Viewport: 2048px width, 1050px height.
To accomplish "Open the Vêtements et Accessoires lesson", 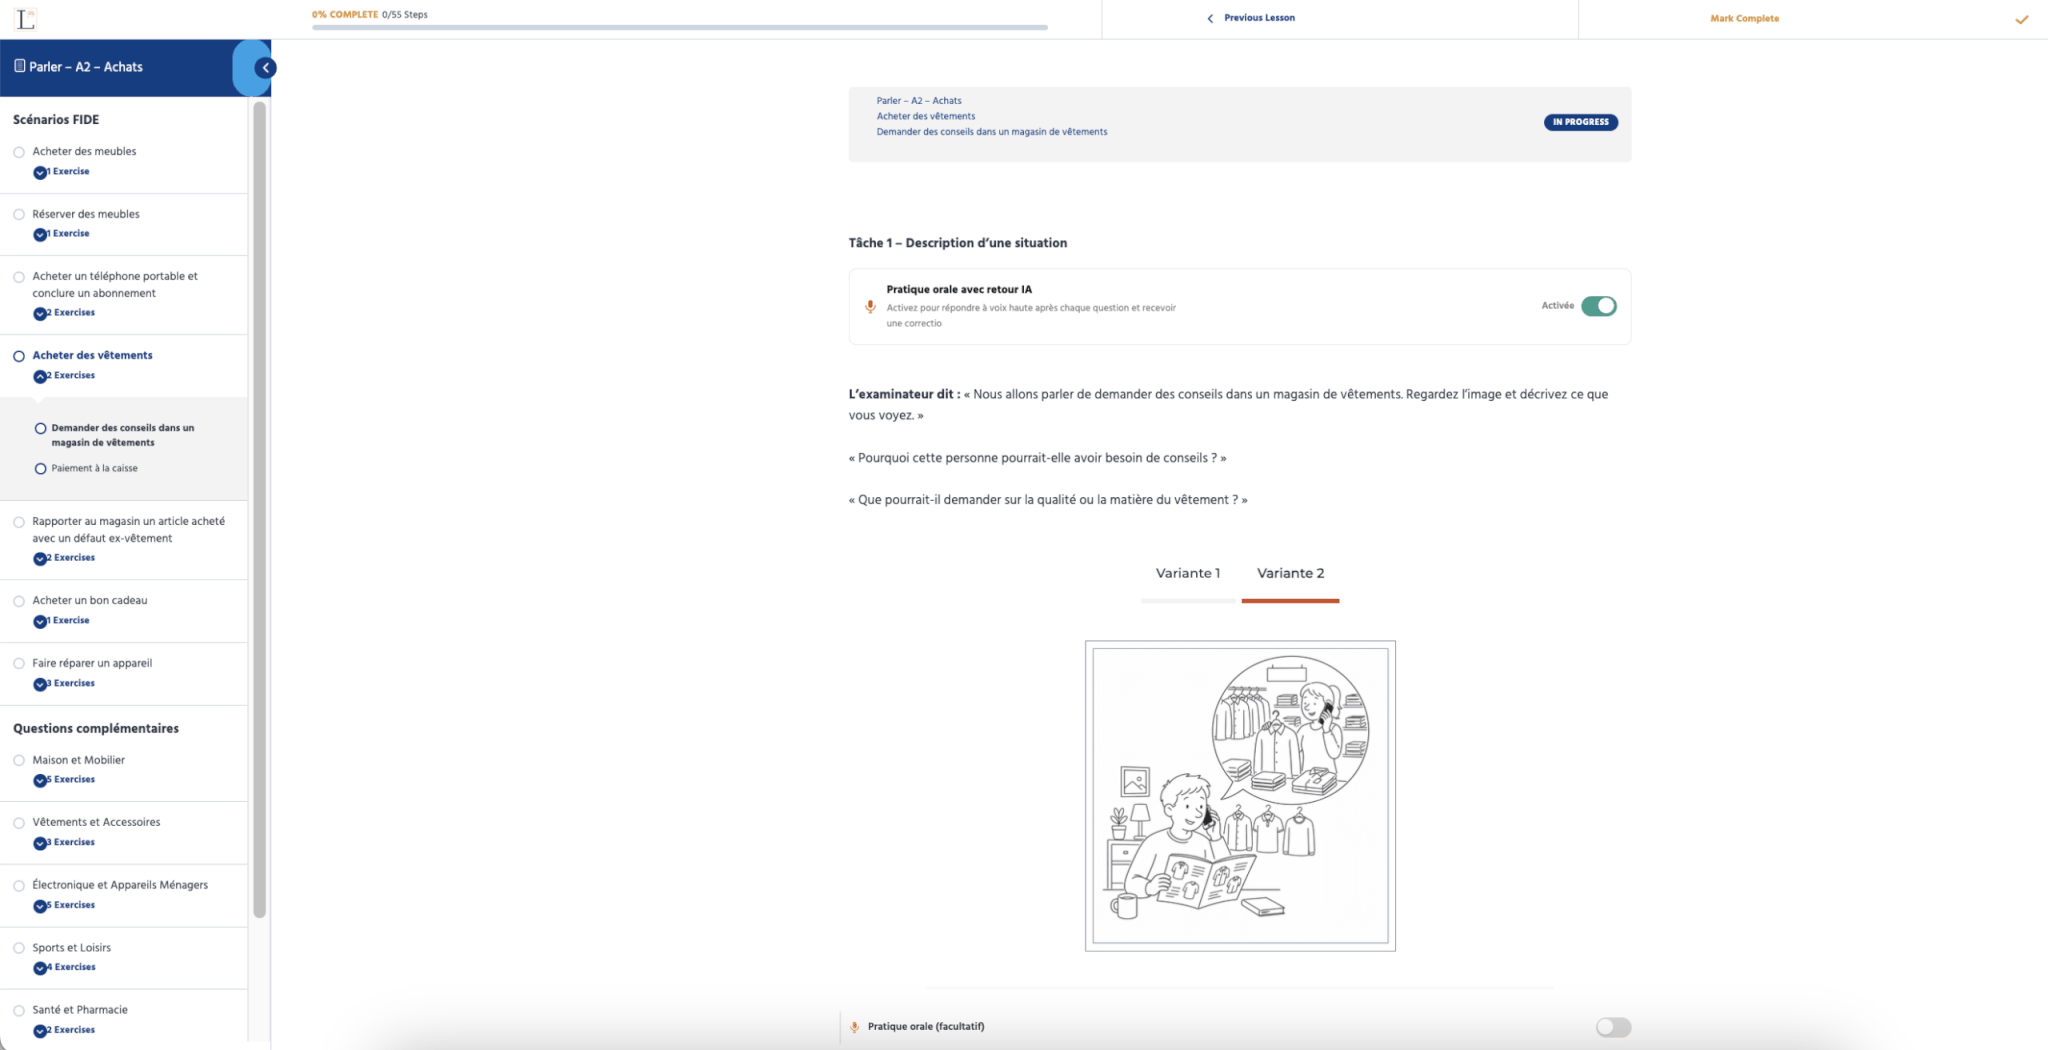I will pyautogui.click(x=96, y=823).
